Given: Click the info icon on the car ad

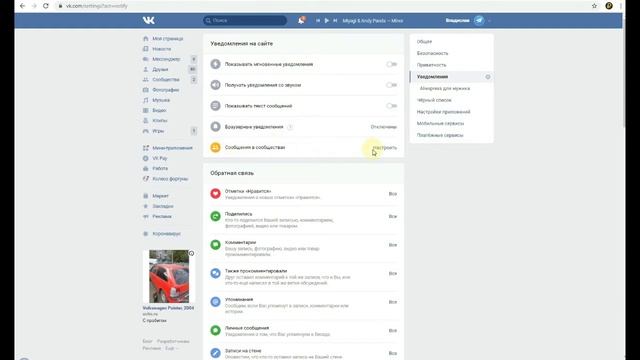Looking at the screenshot, I should (x=191, y=253).
